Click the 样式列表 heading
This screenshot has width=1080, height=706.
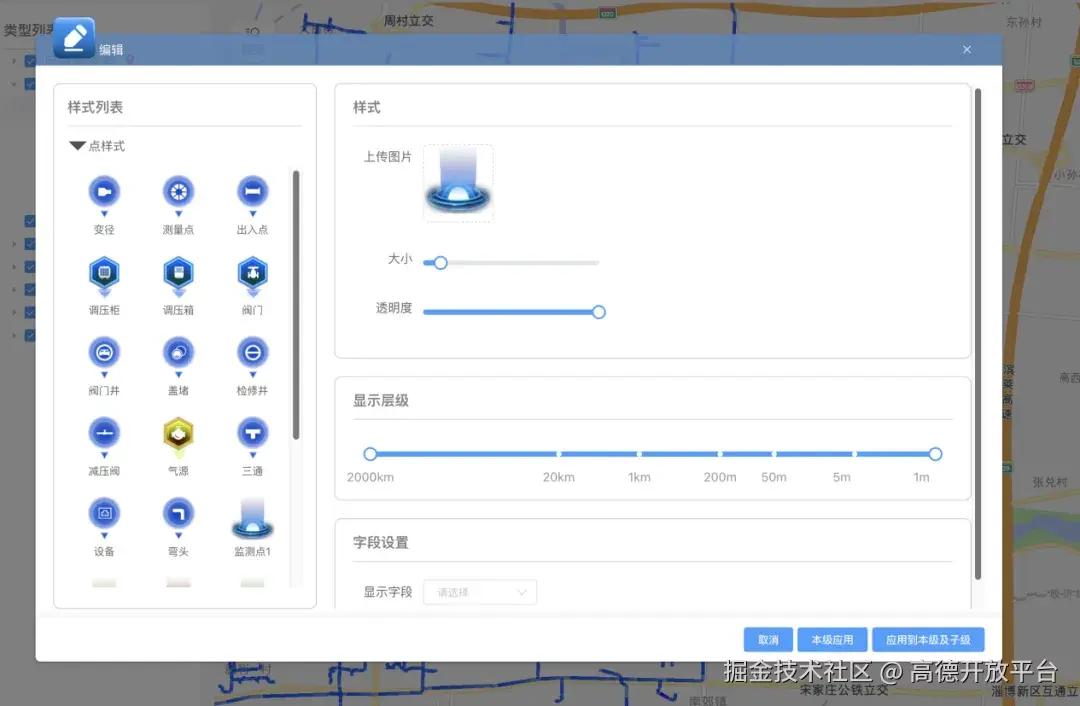click(x=95, y=107)
